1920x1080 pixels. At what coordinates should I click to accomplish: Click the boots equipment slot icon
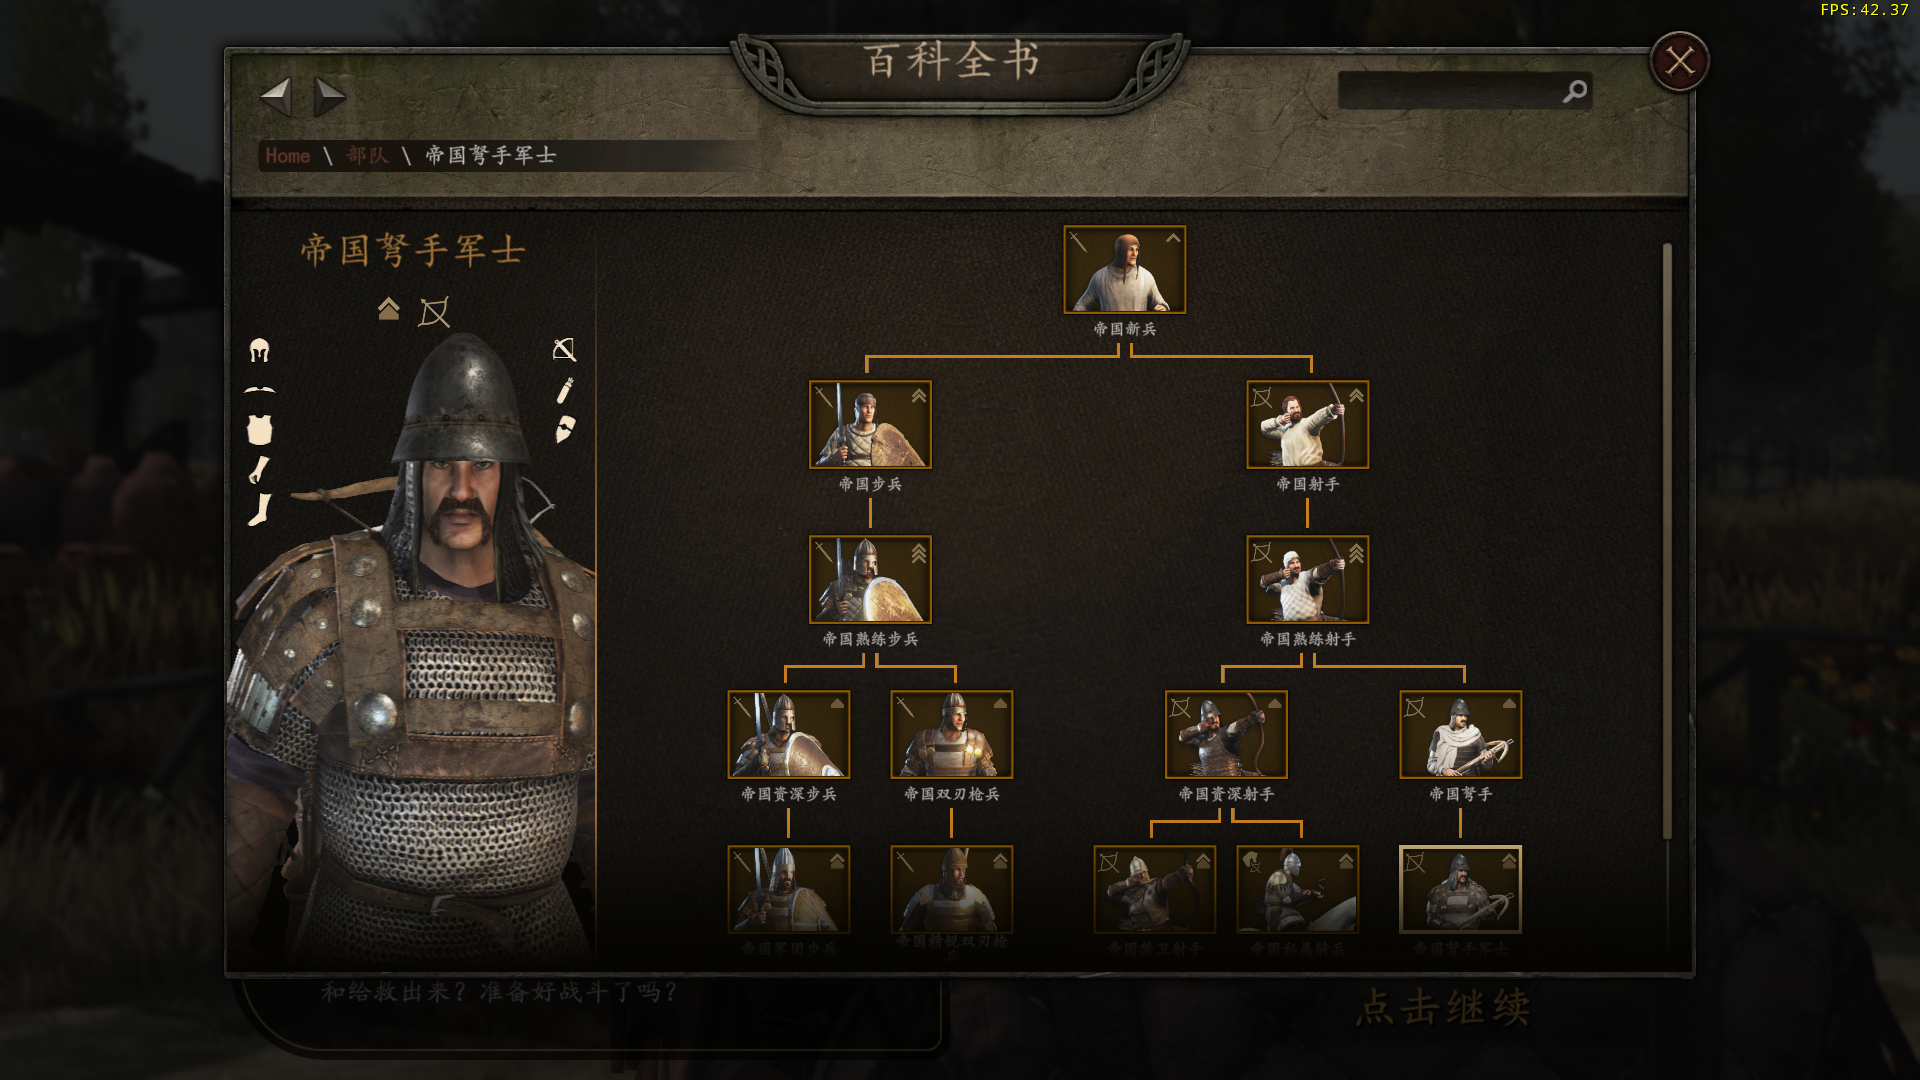(x=259, y=510)
